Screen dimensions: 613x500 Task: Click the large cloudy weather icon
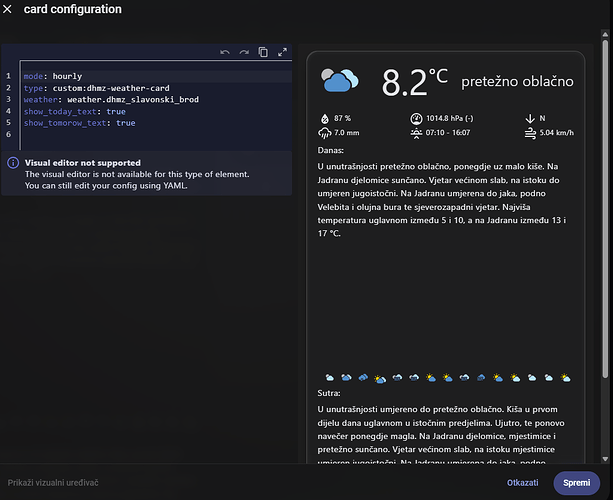coord(340,82)
